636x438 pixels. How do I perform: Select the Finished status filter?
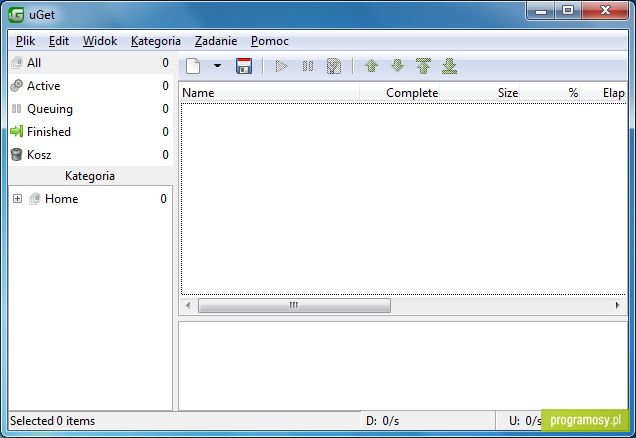[91, 132]
